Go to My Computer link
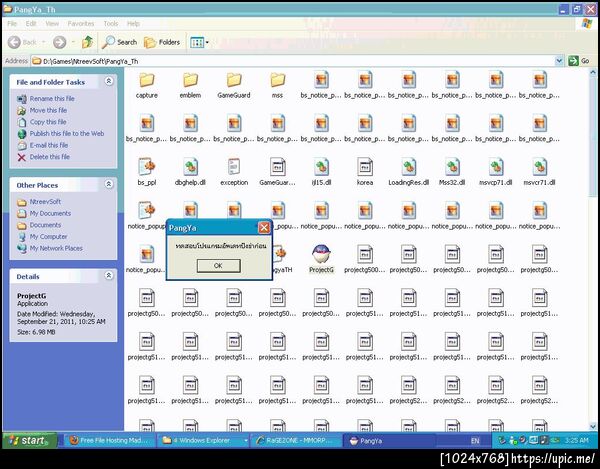Viewport: 600px width, 469px height. (x=48, y=237)
